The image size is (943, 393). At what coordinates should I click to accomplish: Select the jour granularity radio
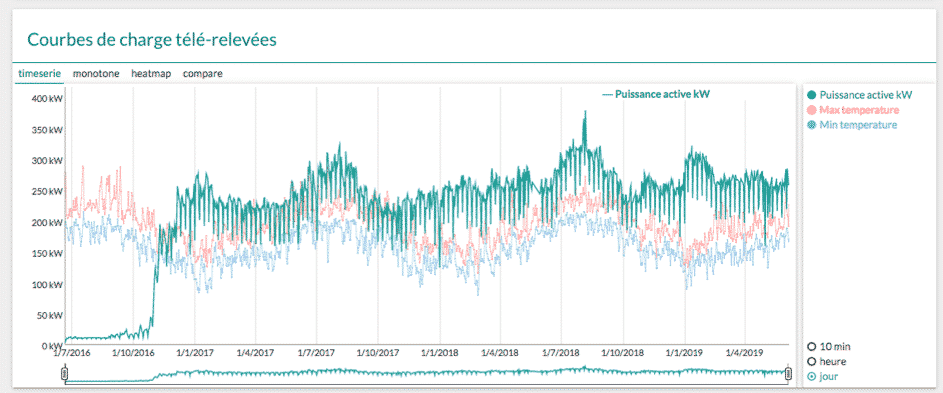point(812,377)
